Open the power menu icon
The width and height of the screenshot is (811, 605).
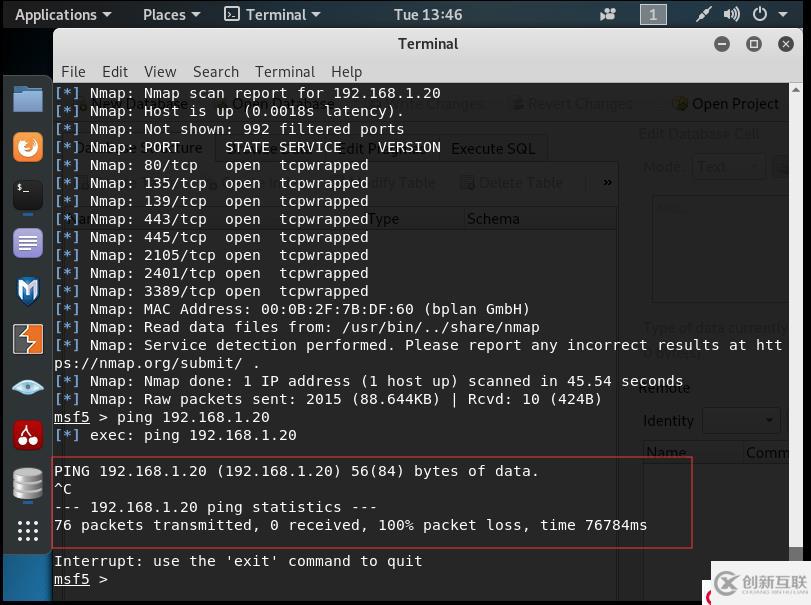point(759,14)
